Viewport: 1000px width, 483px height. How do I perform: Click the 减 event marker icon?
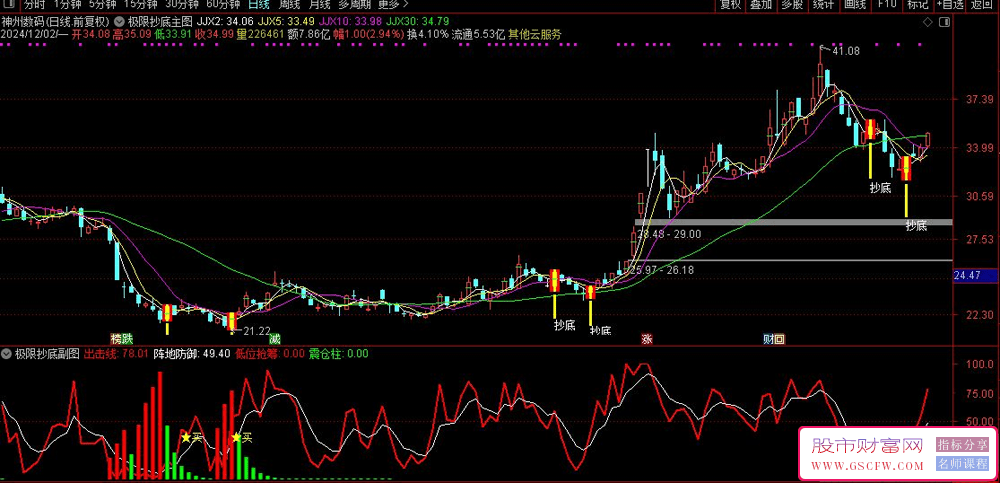point(274,339)
